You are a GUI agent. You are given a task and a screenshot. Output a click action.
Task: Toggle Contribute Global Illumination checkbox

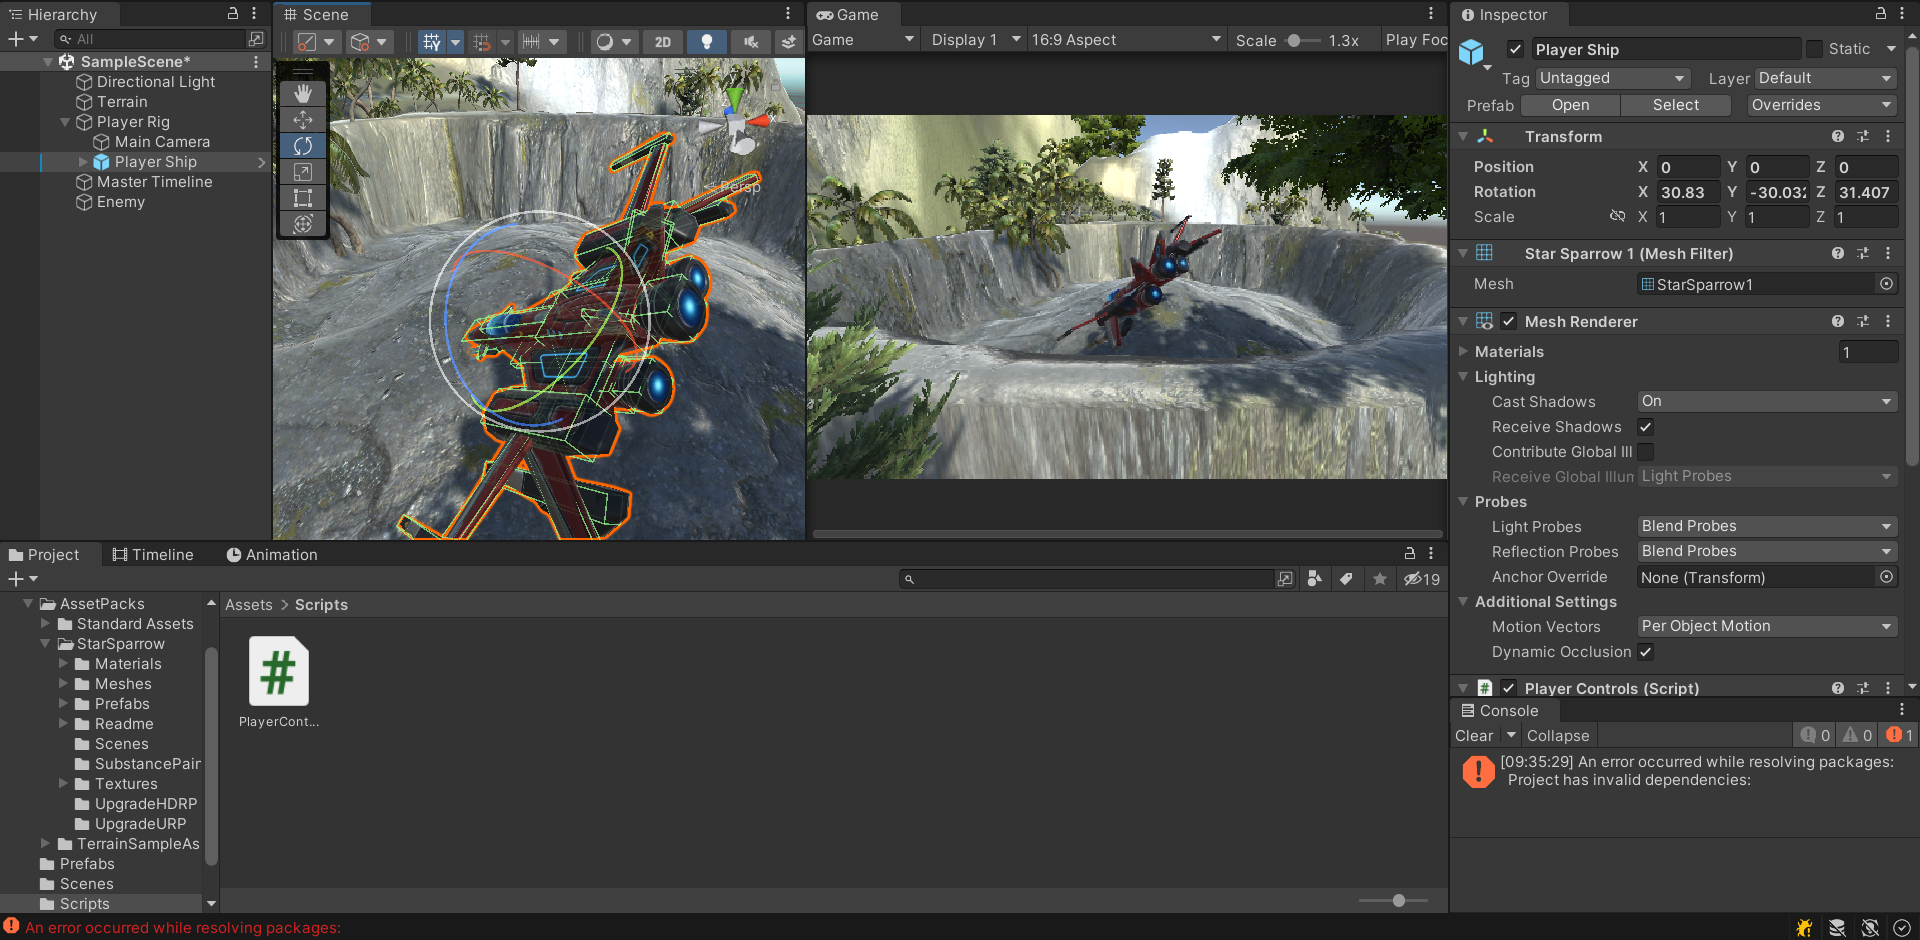click(x=1645, y=452)
